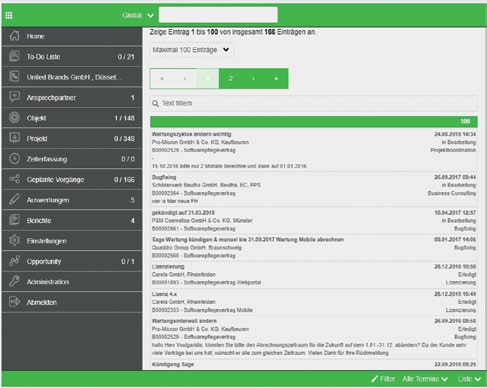
Task: Click the To-Do Liste sidebar icon
Action: point(14,56)
